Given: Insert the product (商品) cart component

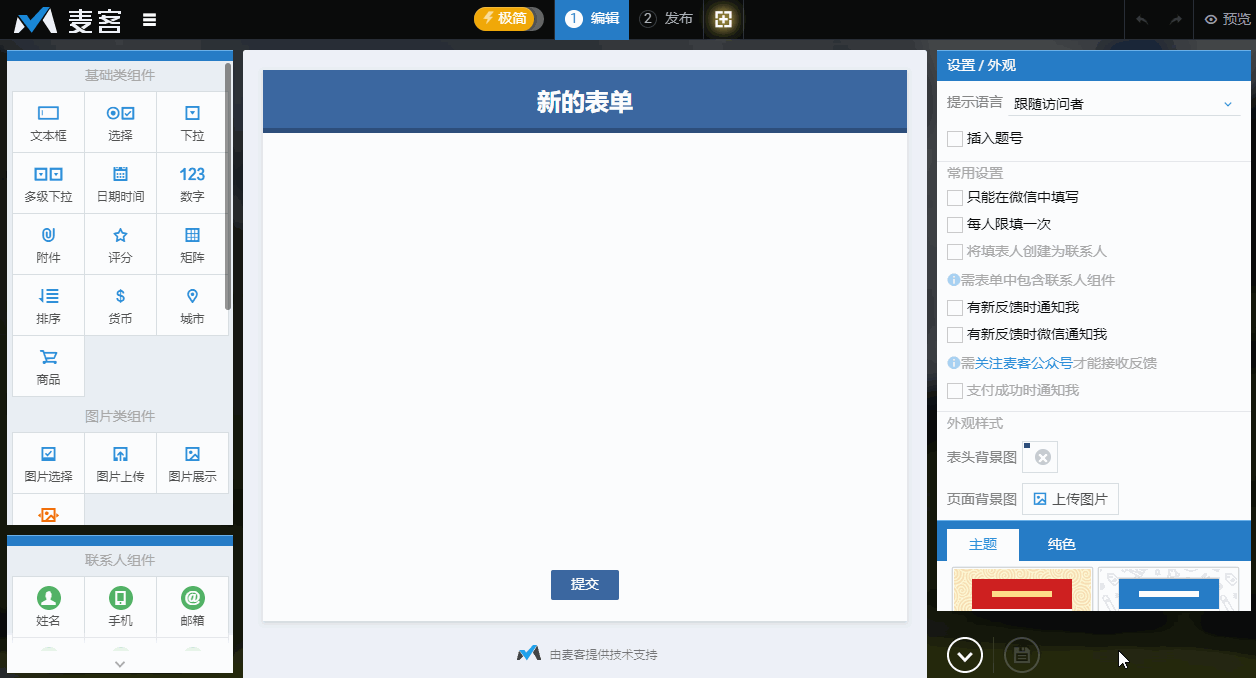Looking at the screenshot, I should pyautogui.click(x=48, y=367).
